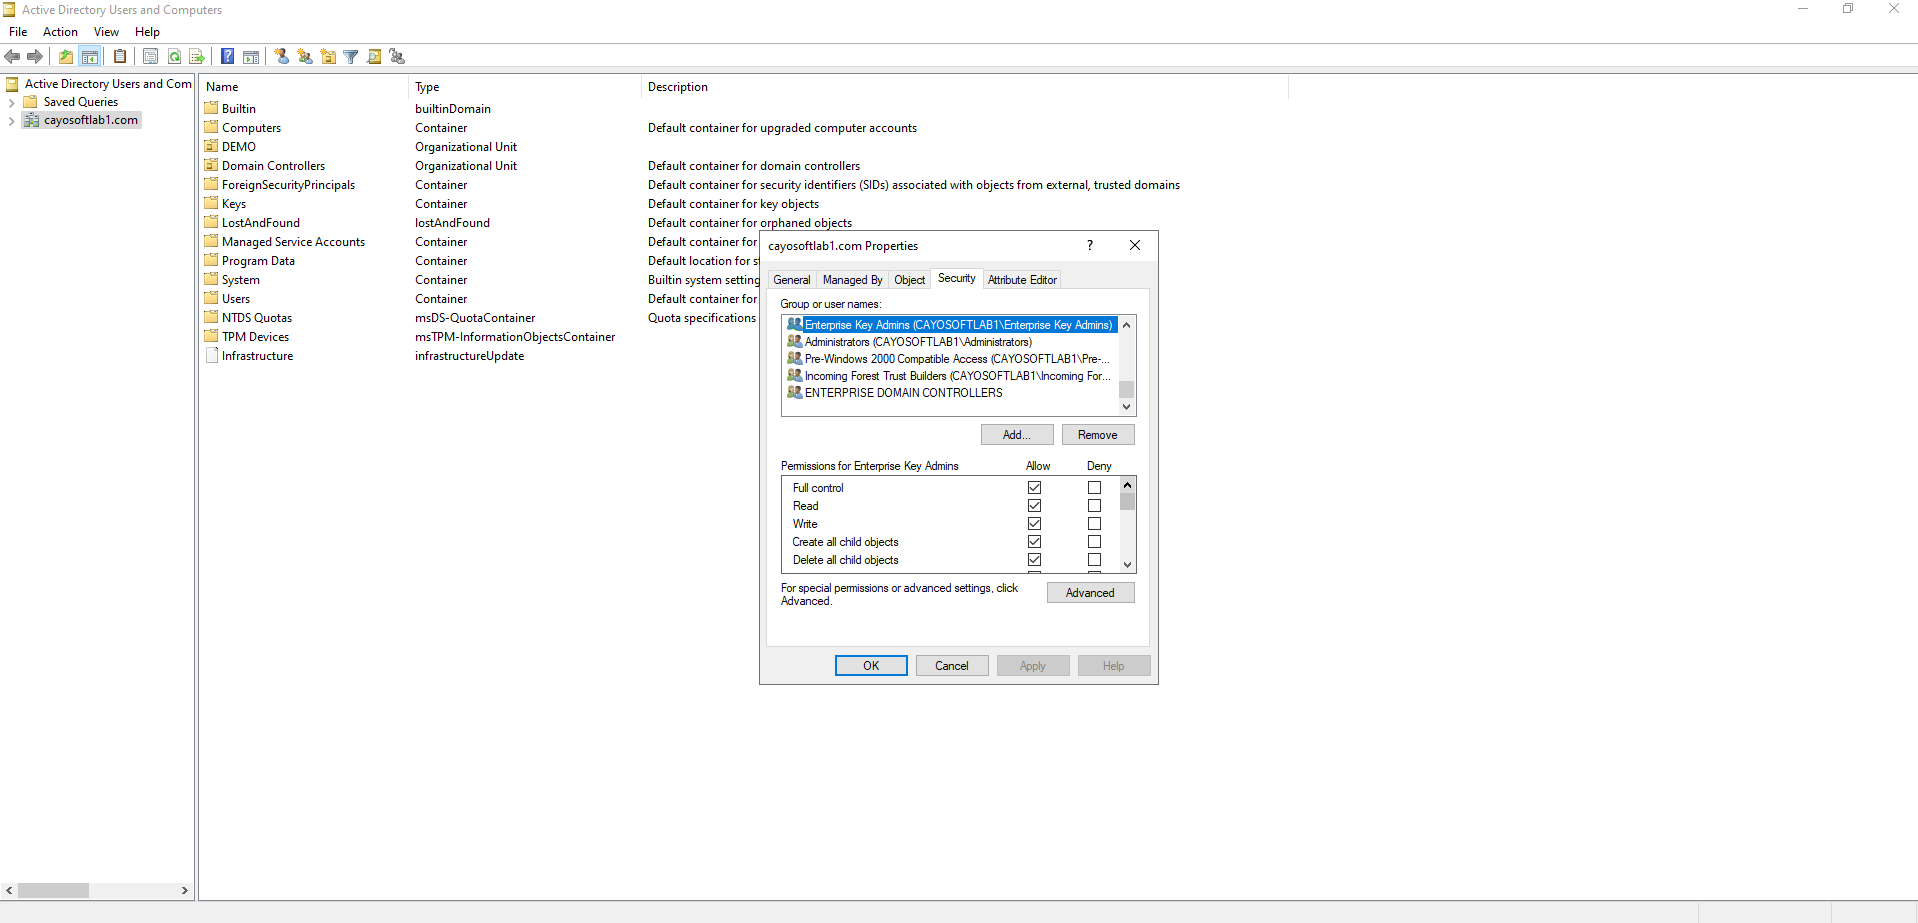Toggle Allow for Create all child objects

1034,542
